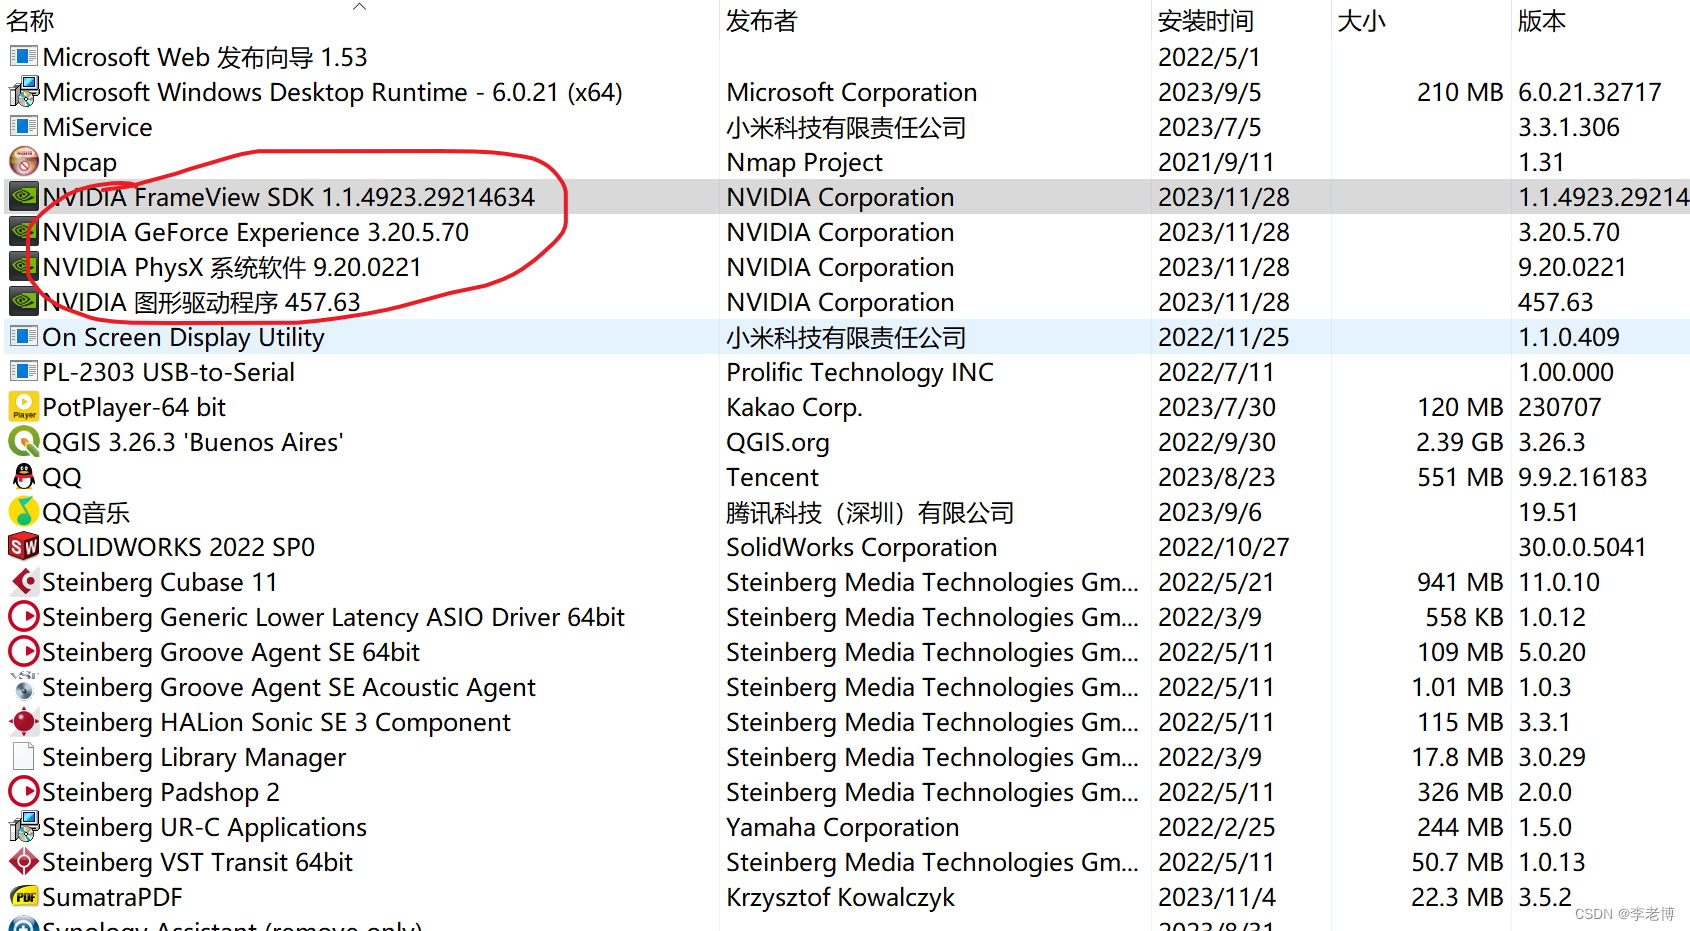Click the Tencent publisher cell
This screenshot has height=931, width=1690.
[772, 477]
